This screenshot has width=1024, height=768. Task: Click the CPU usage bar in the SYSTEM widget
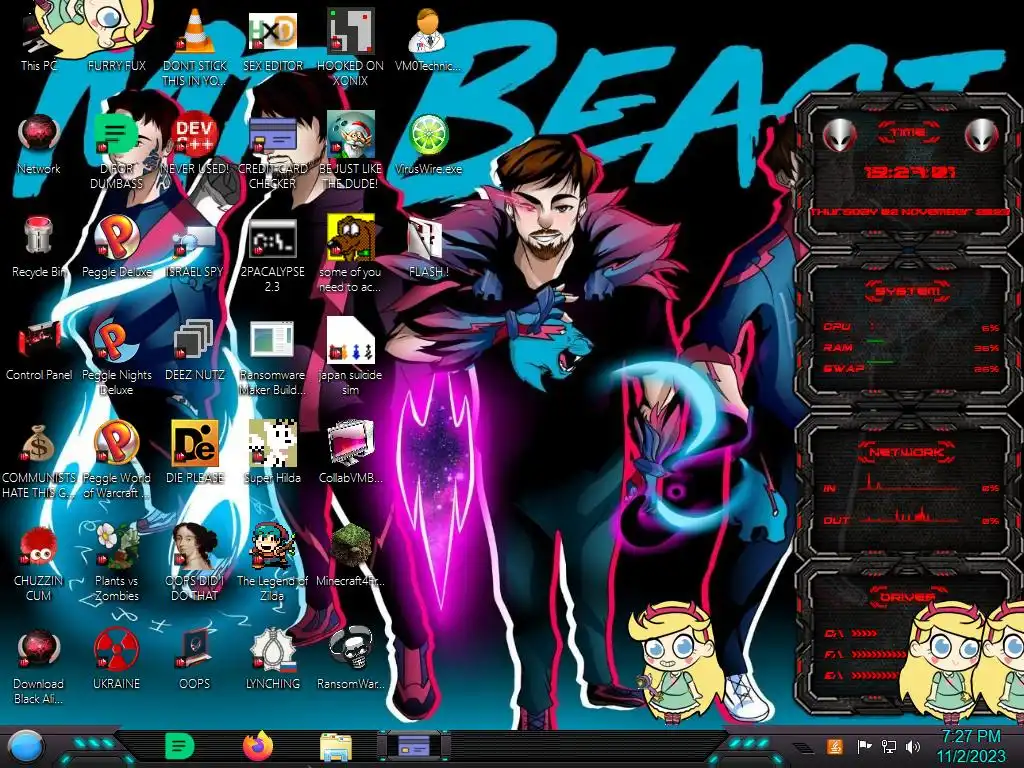(912, 327)
